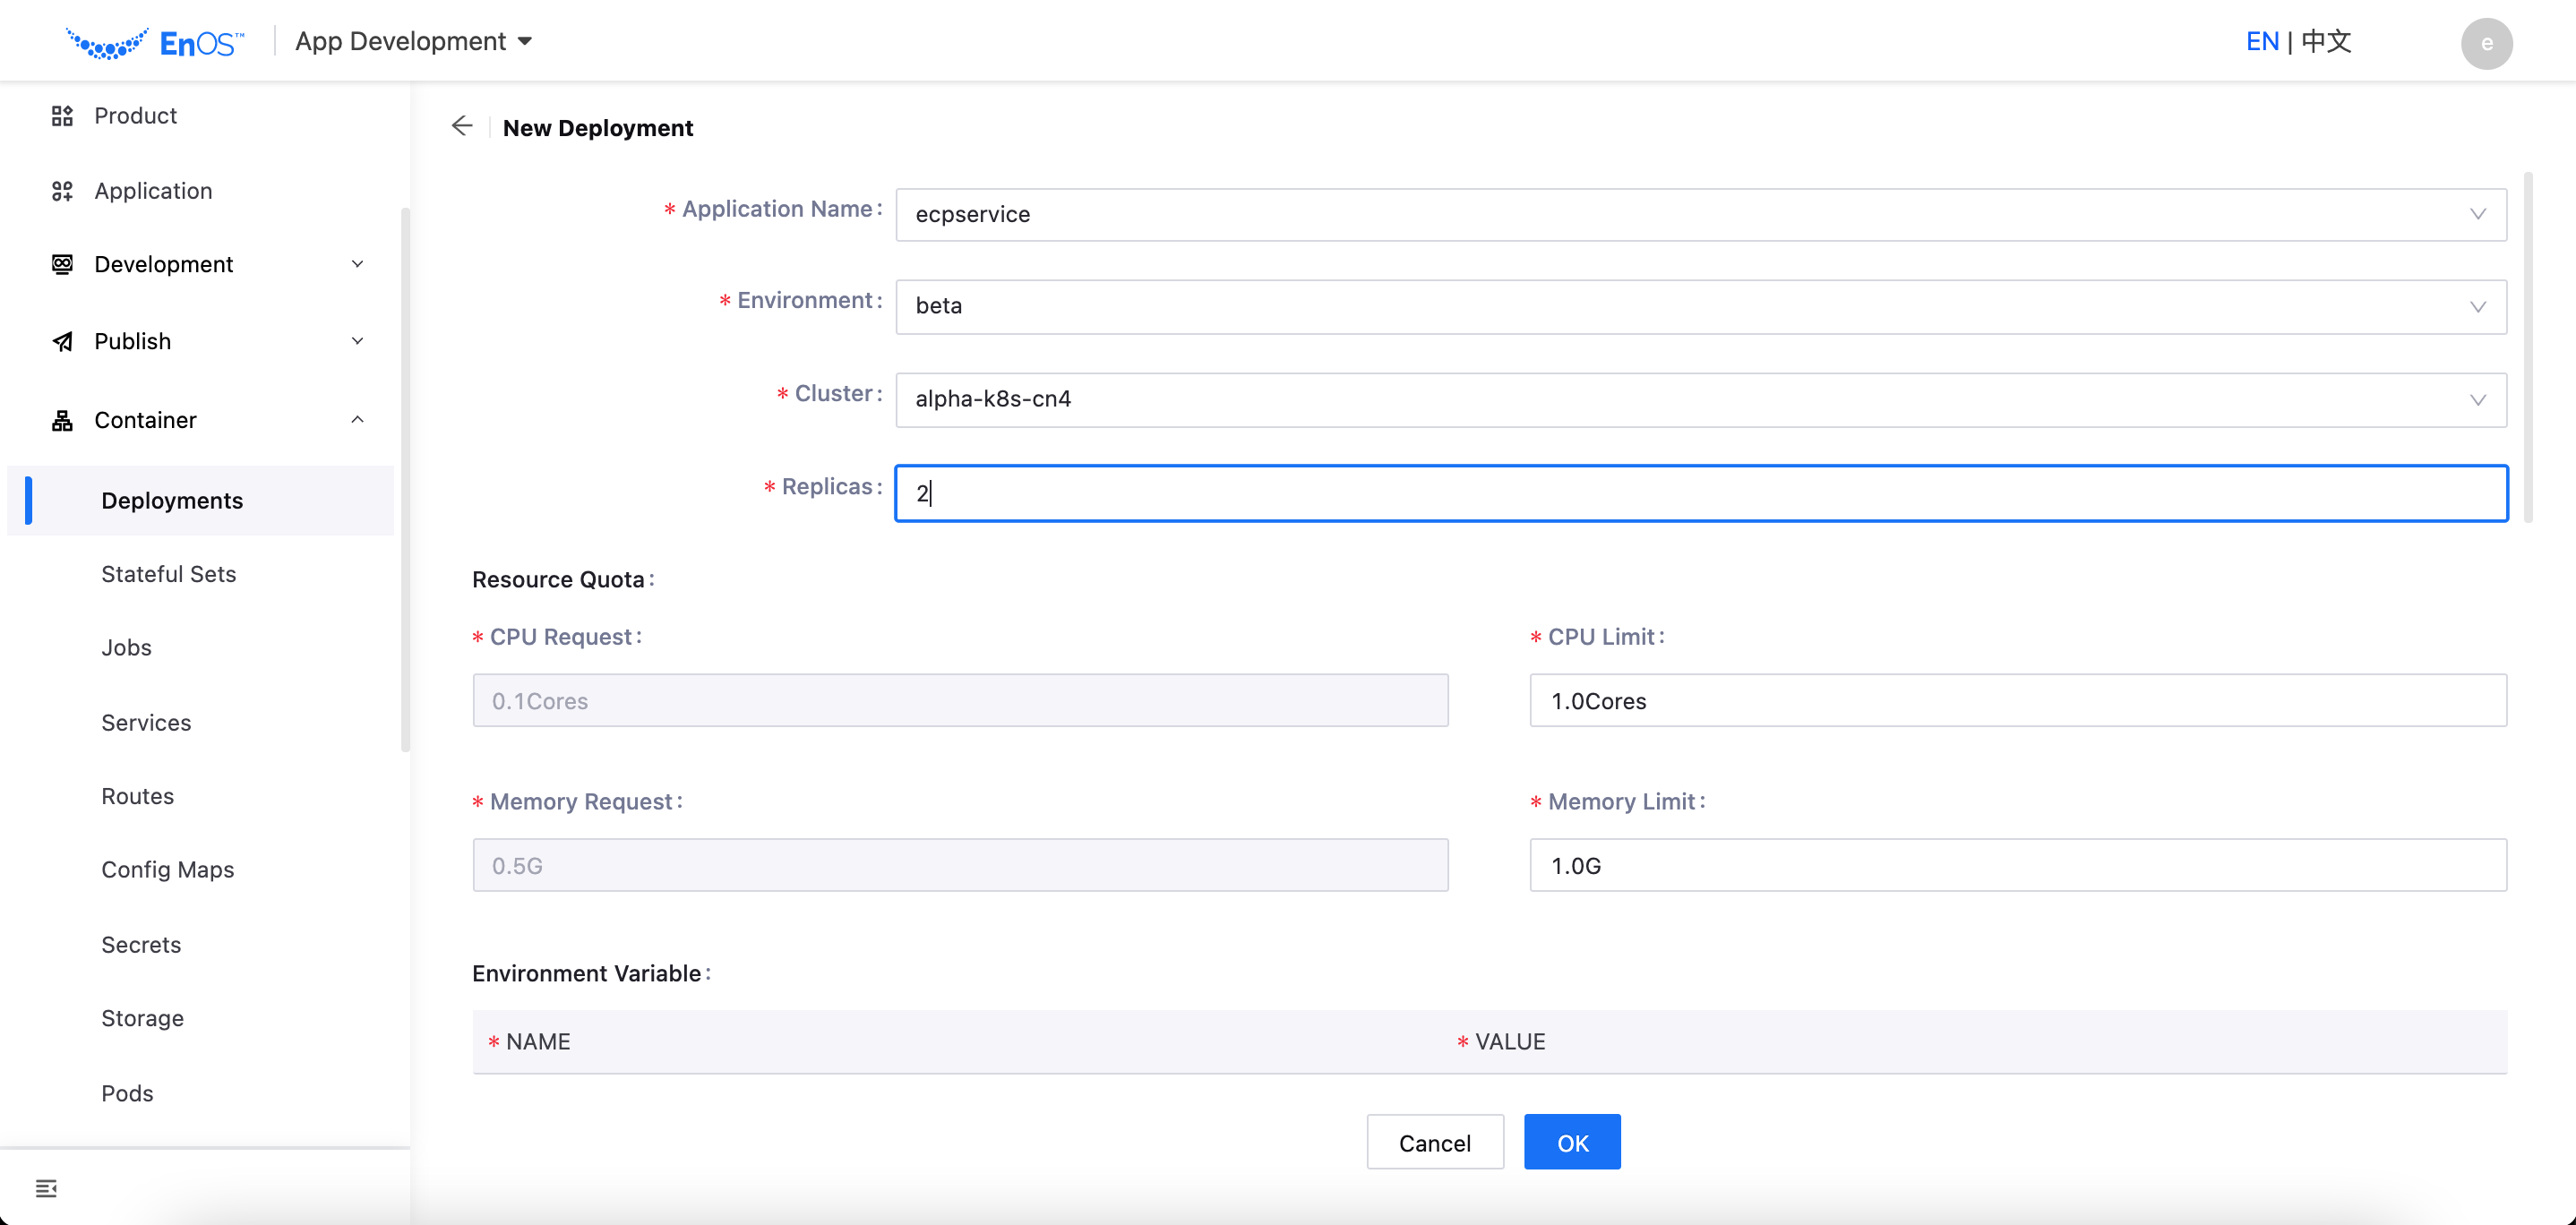Switch interface language to 中文

click(2326, 41)
